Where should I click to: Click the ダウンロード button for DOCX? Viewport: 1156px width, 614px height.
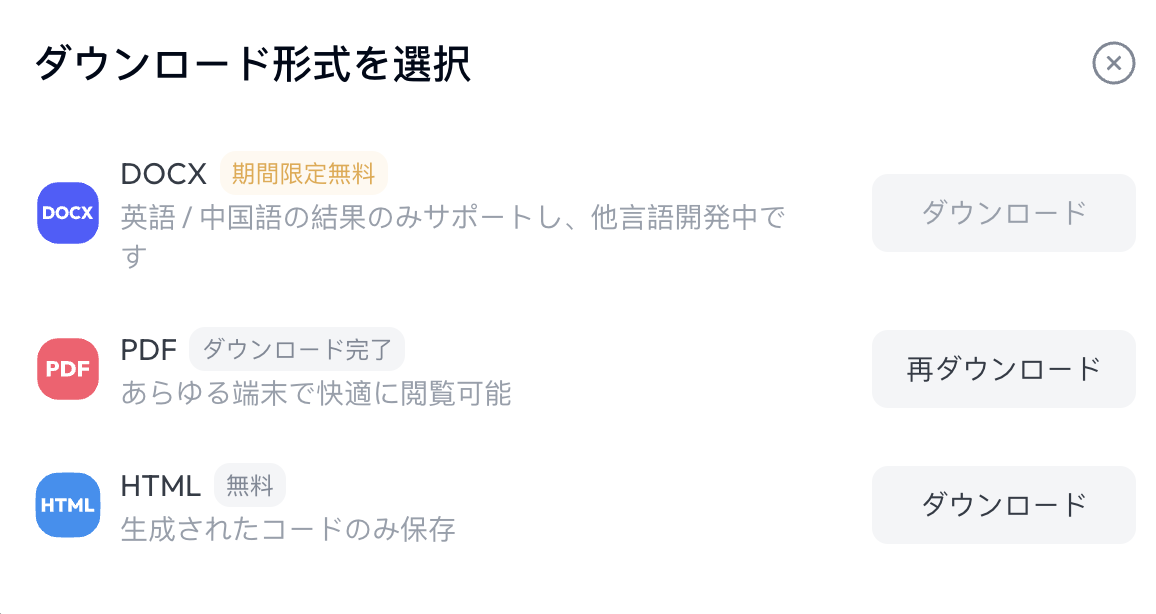pyautogui.click(x=1003, y=213)
